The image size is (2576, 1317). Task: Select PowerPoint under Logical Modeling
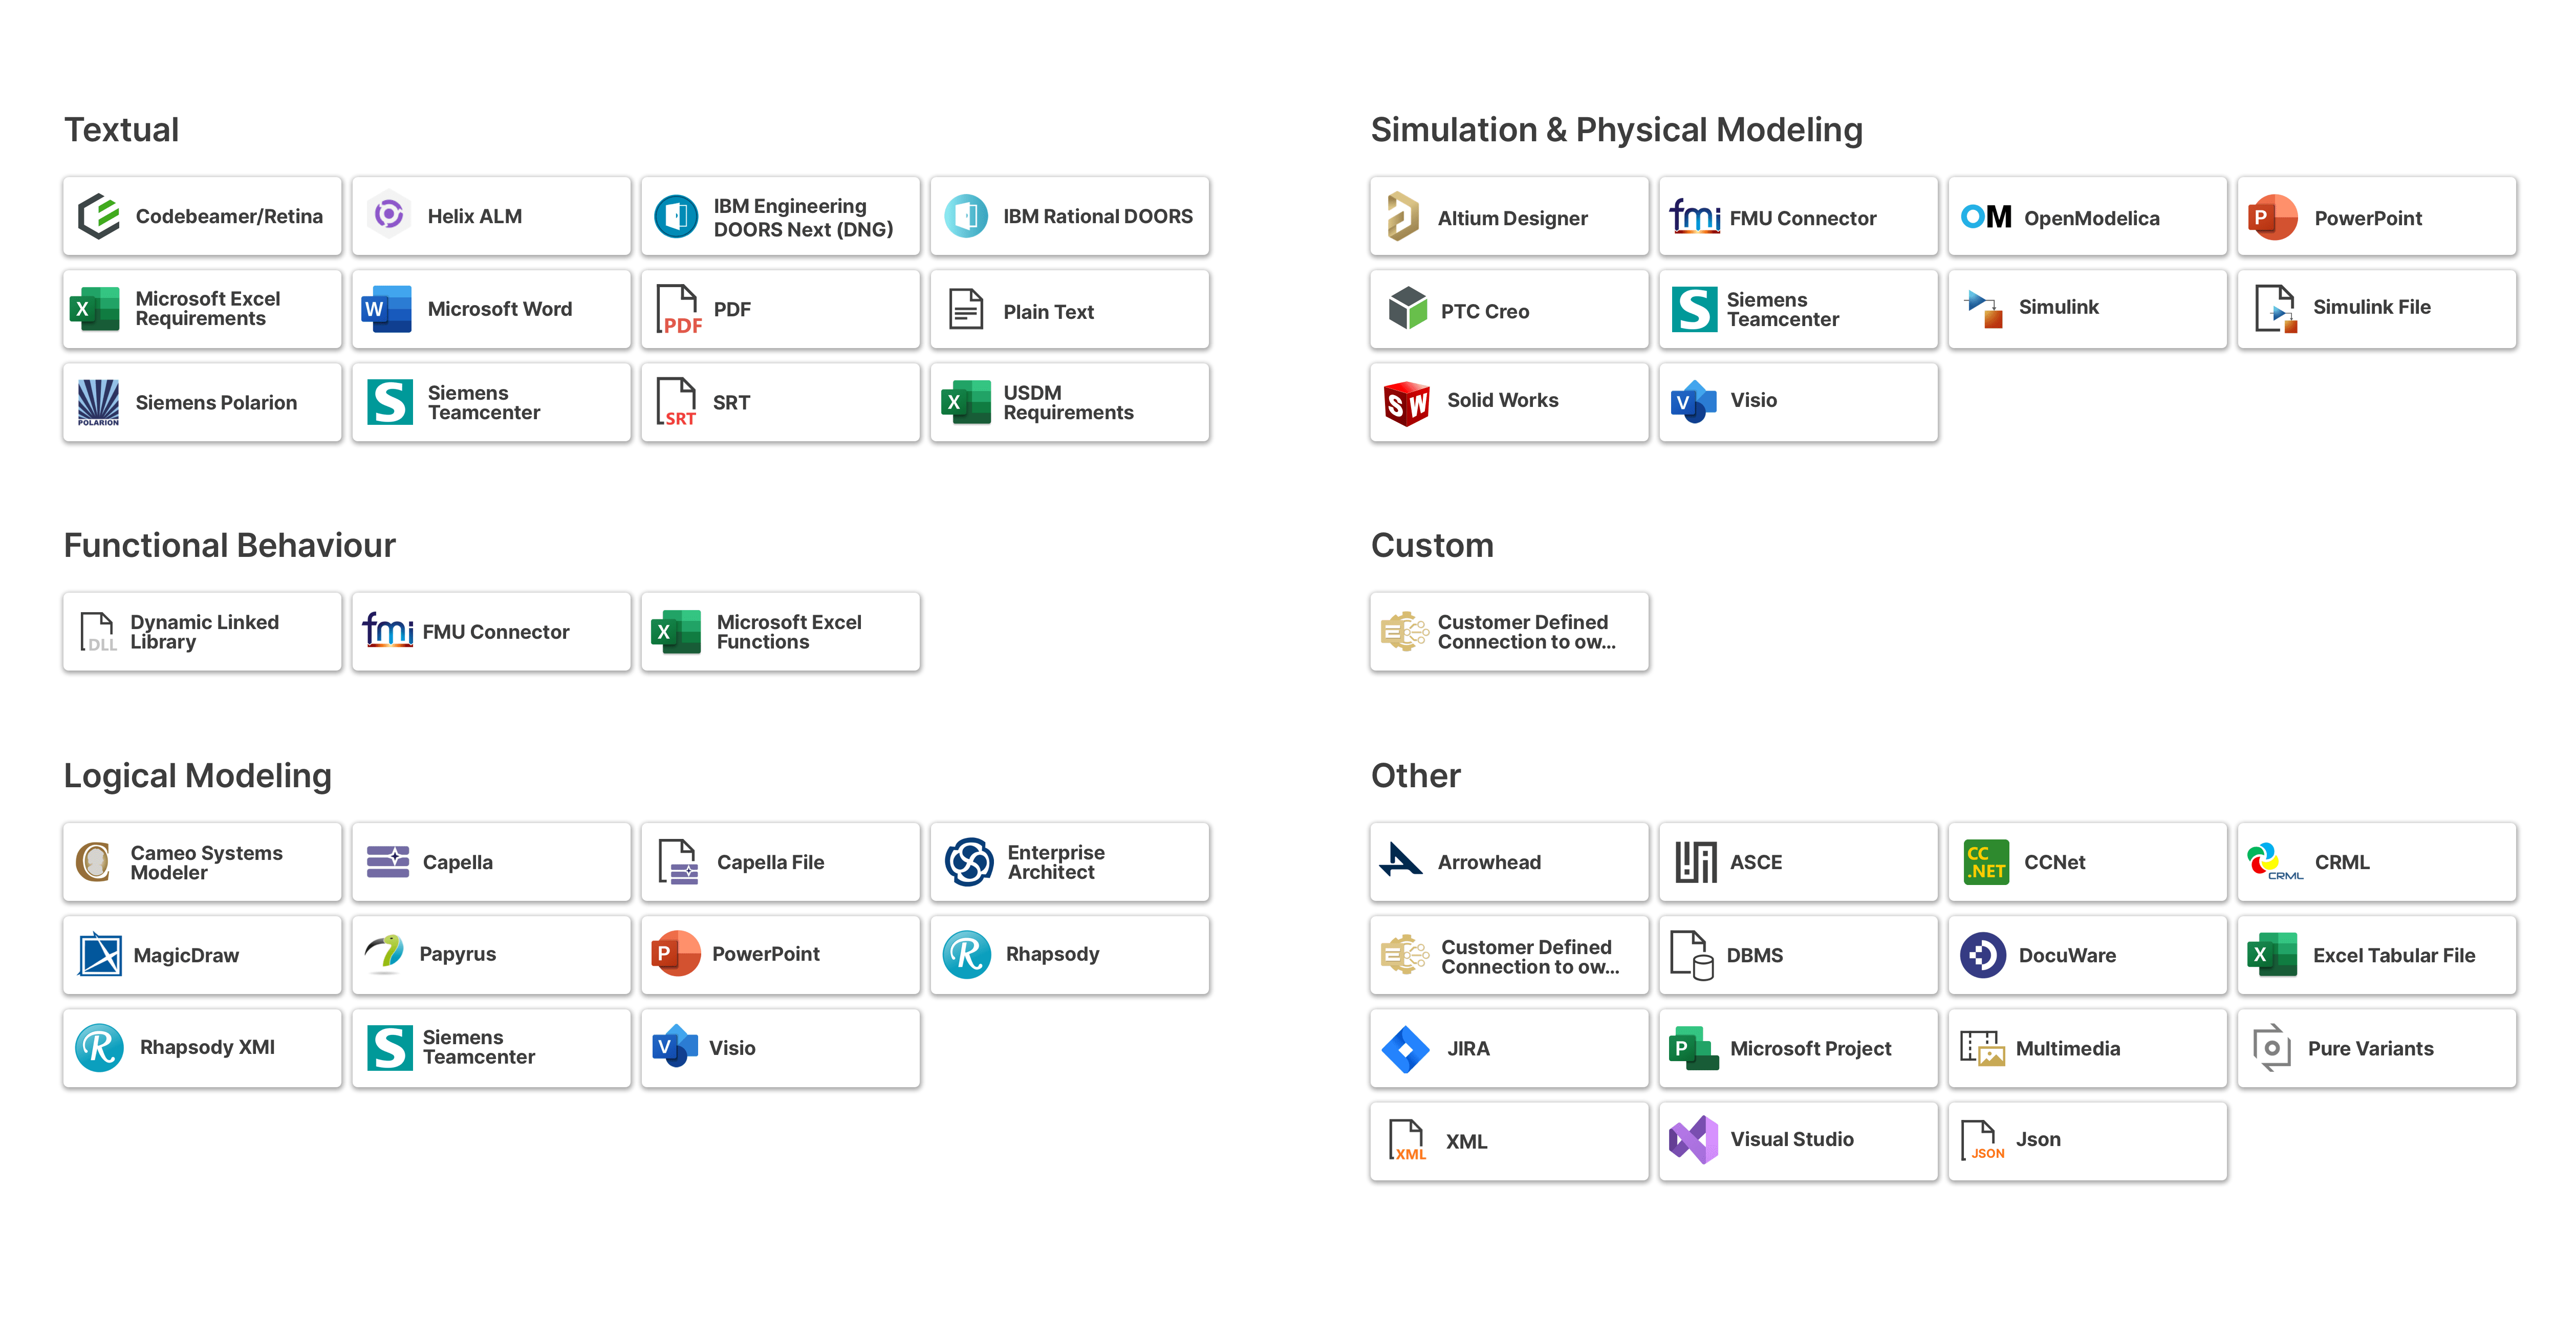pos(780,954)
